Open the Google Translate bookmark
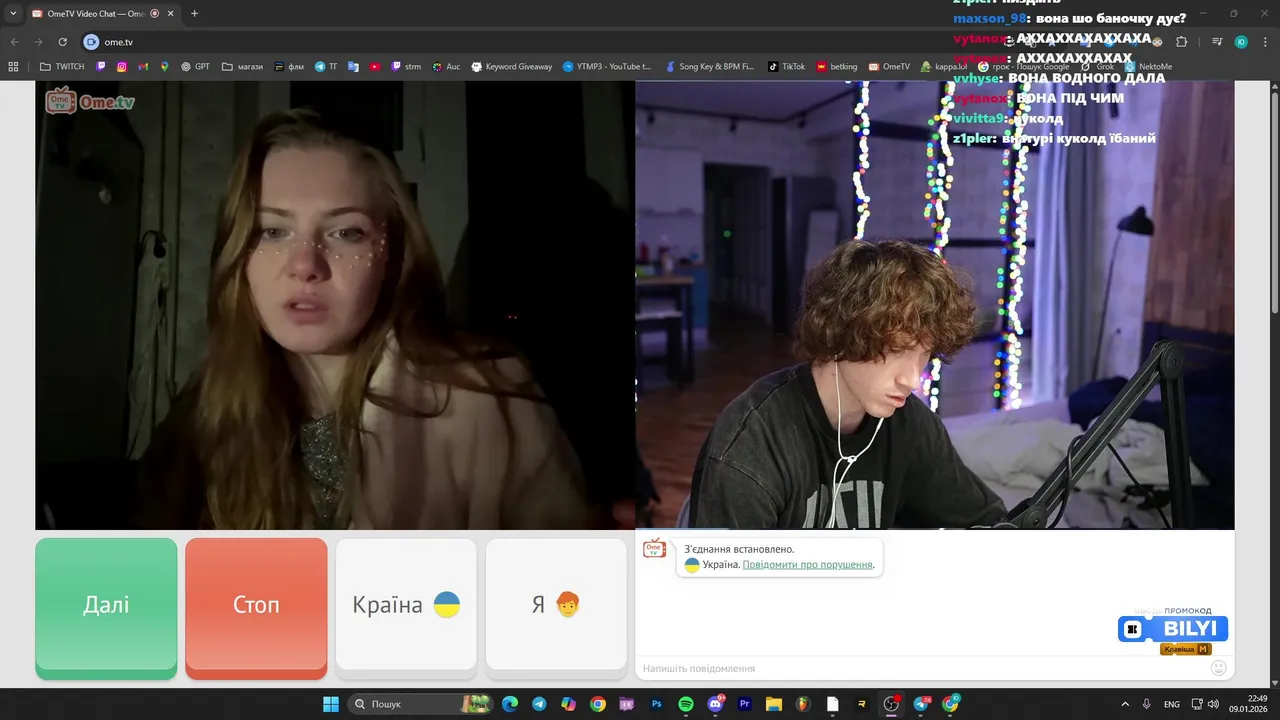Viewport: 1280px width, 720px height. click(353, 67)
